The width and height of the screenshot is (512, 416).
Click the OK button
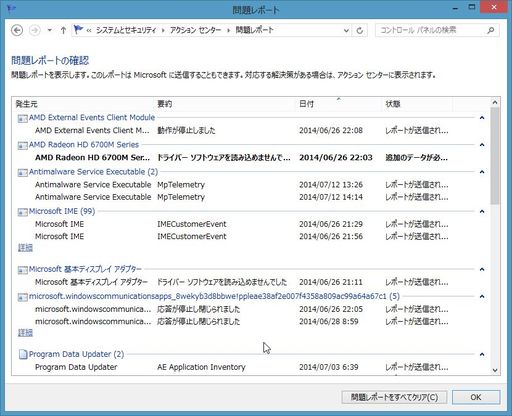[x=476, y=397]
